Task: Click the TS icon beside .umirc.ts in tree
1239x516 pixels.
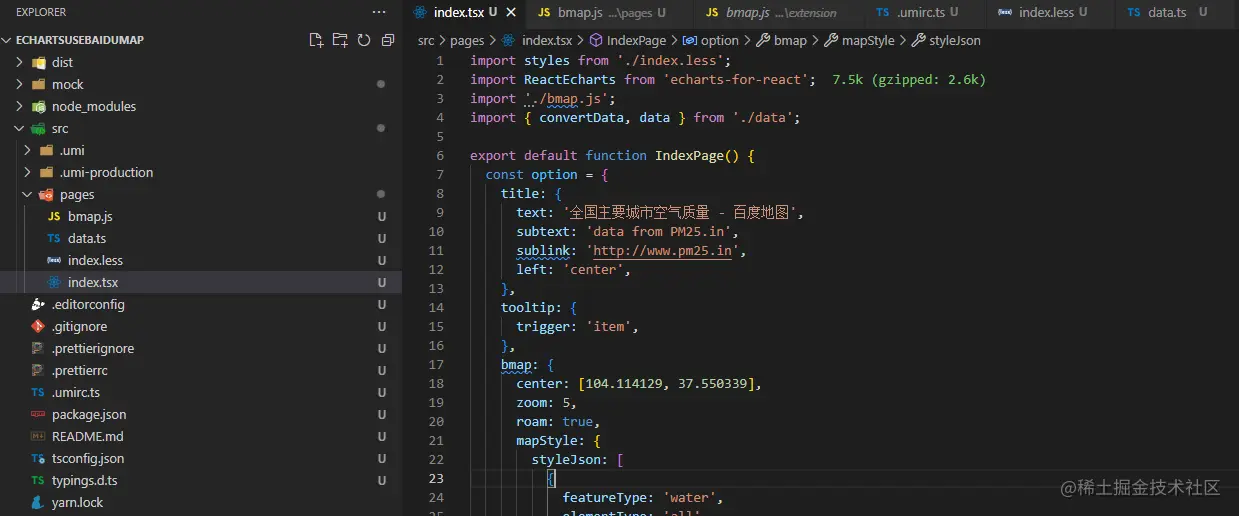Action: click(x=38, y=392)
